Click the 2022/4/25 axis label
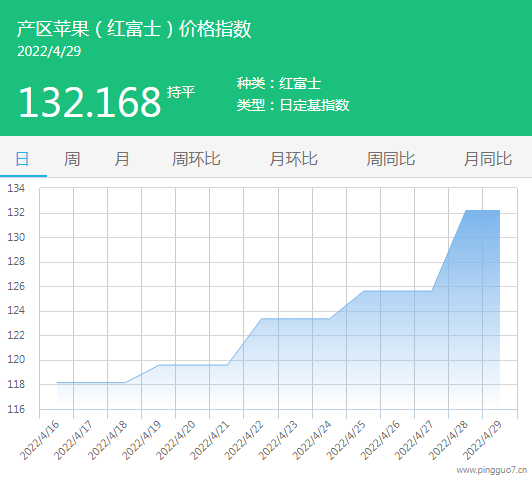The width and height of the screenshot is (532, 478). [346, 440]
